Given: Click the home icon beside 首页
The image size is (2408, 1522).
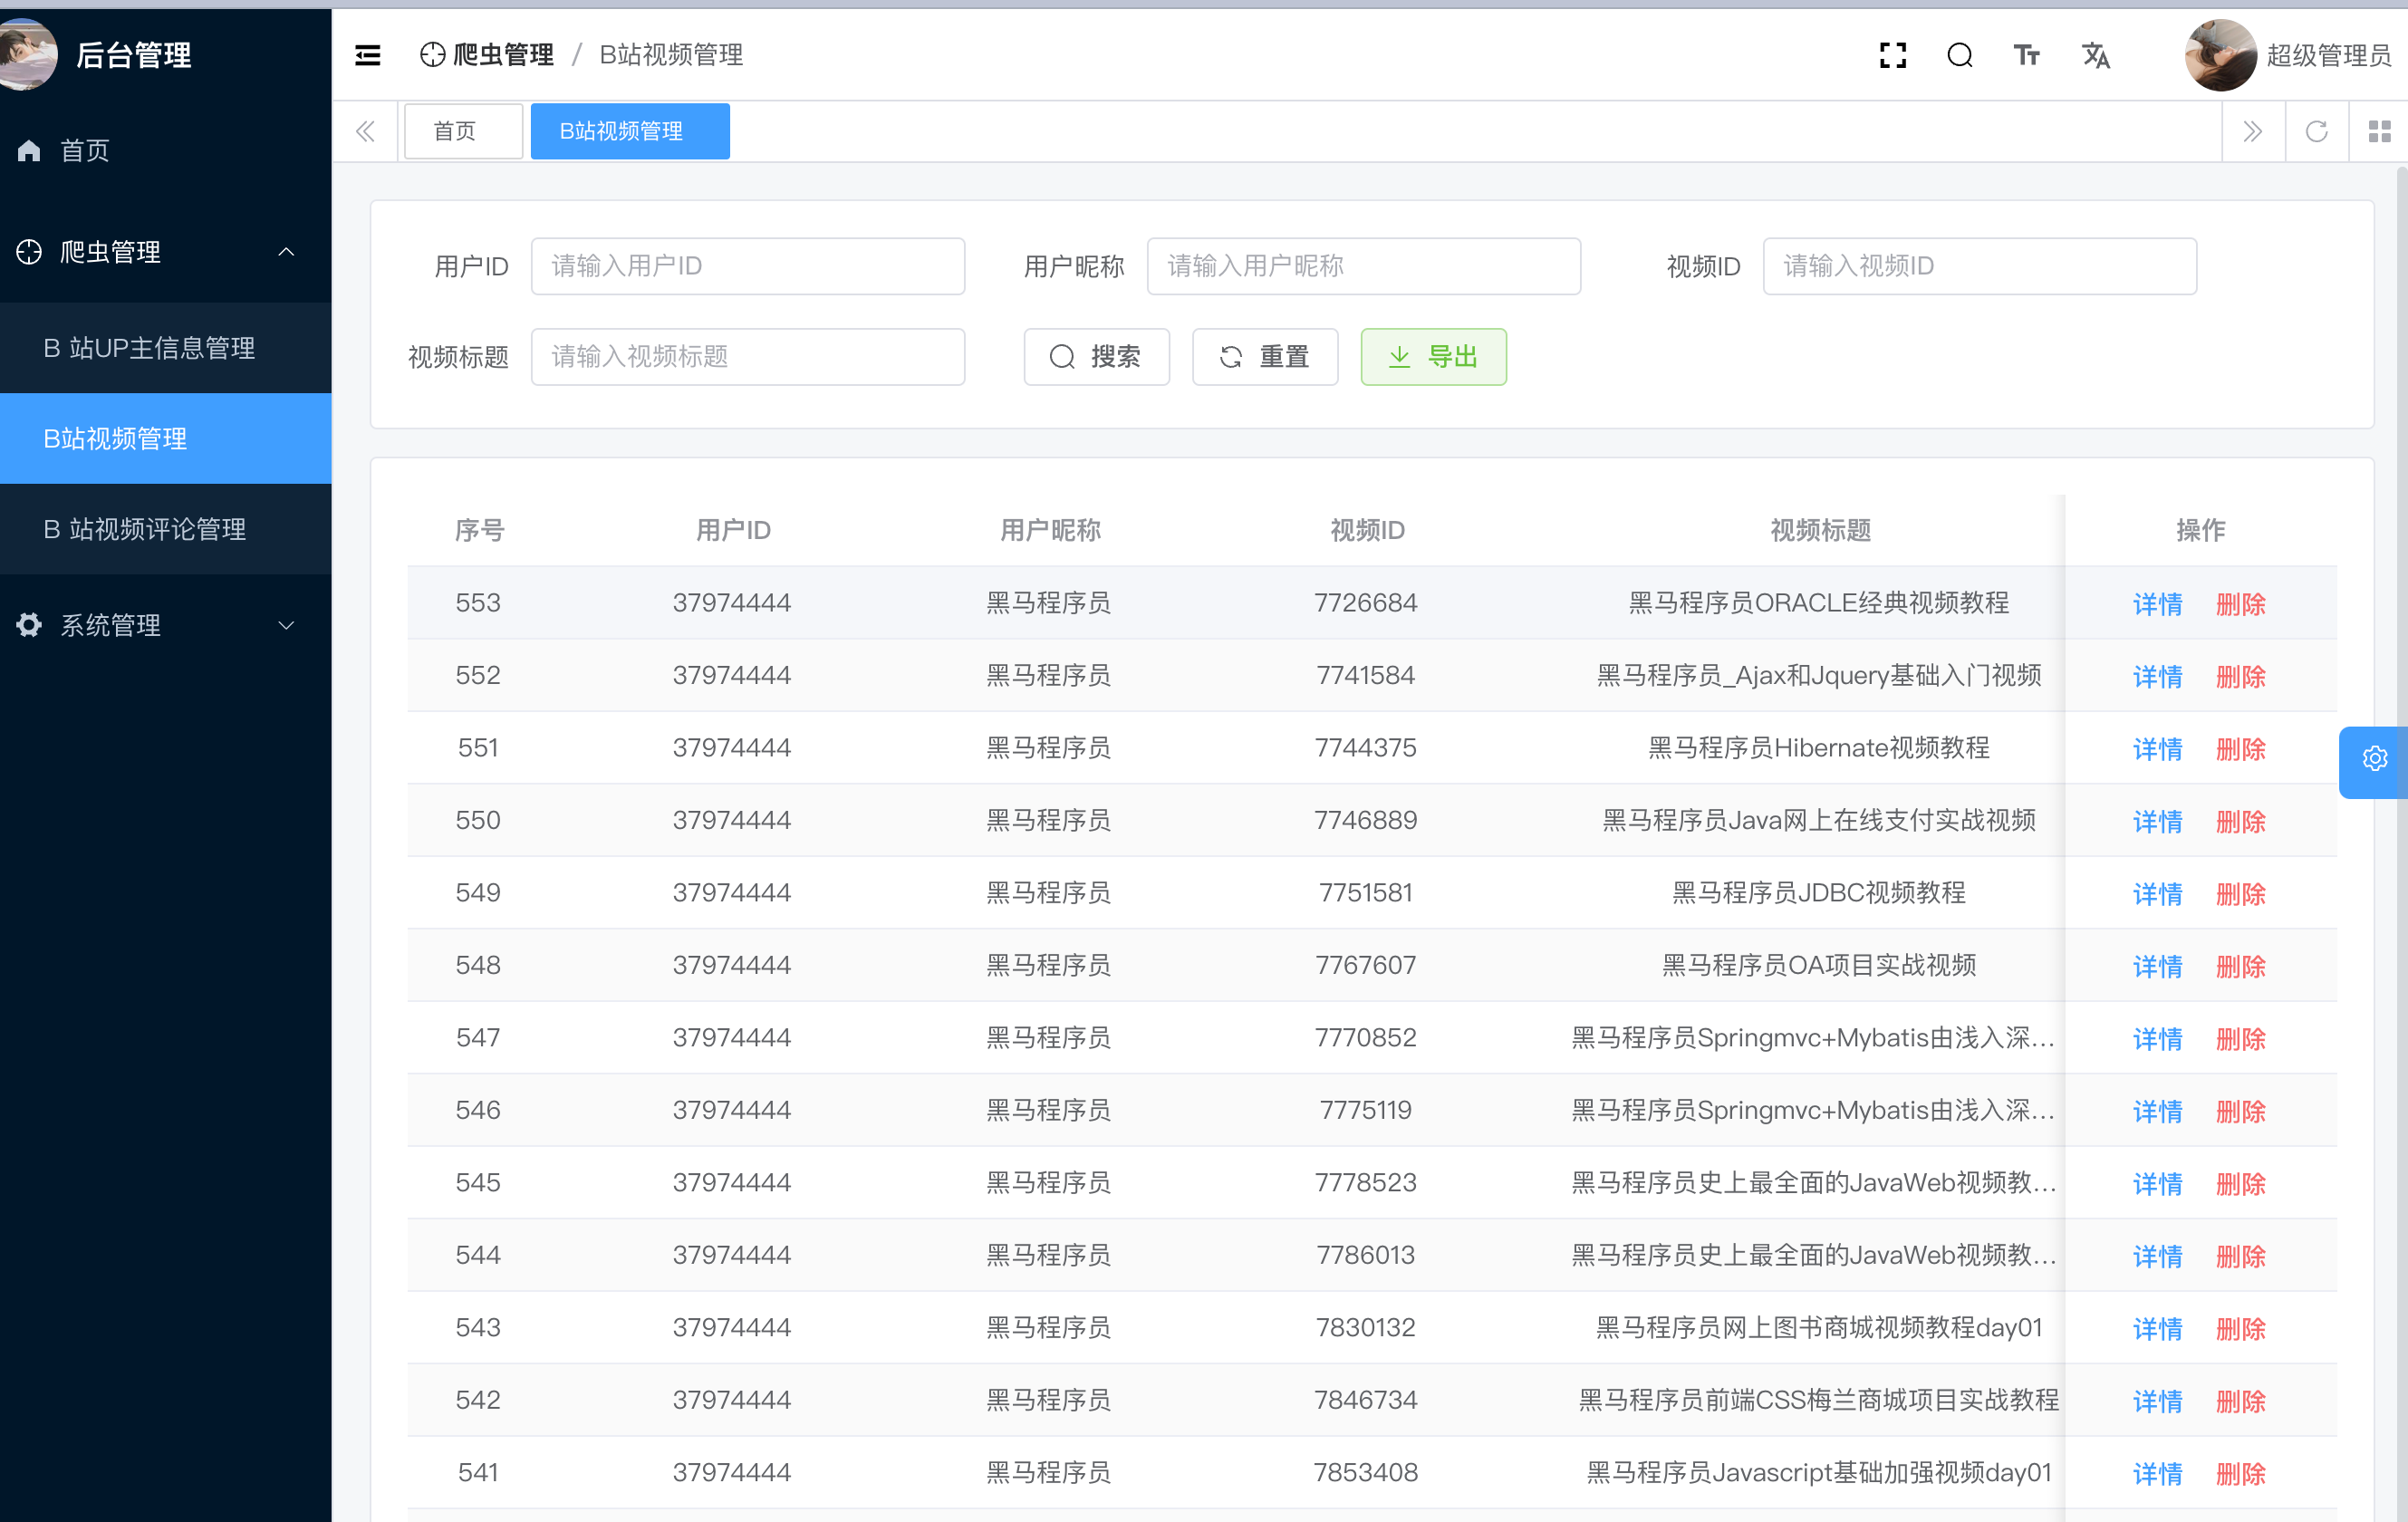Looking at the screenshot, I should 29,150.
